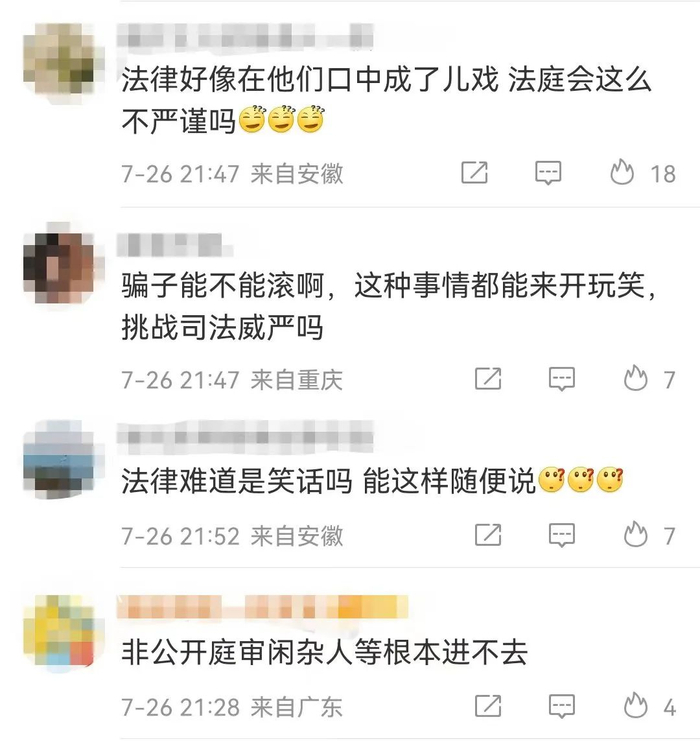
Task: Share the 21:52 Anhui comment
Action: (x=488, y=535)
